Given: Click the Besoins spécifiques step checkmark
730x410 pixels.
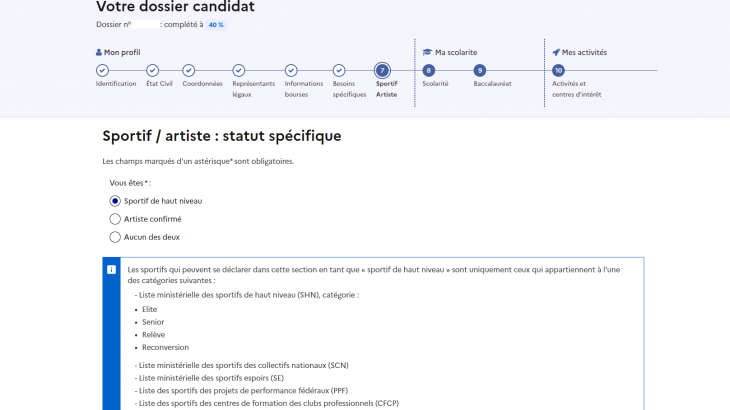Looking at the screenshot, I should click(339, 70).
